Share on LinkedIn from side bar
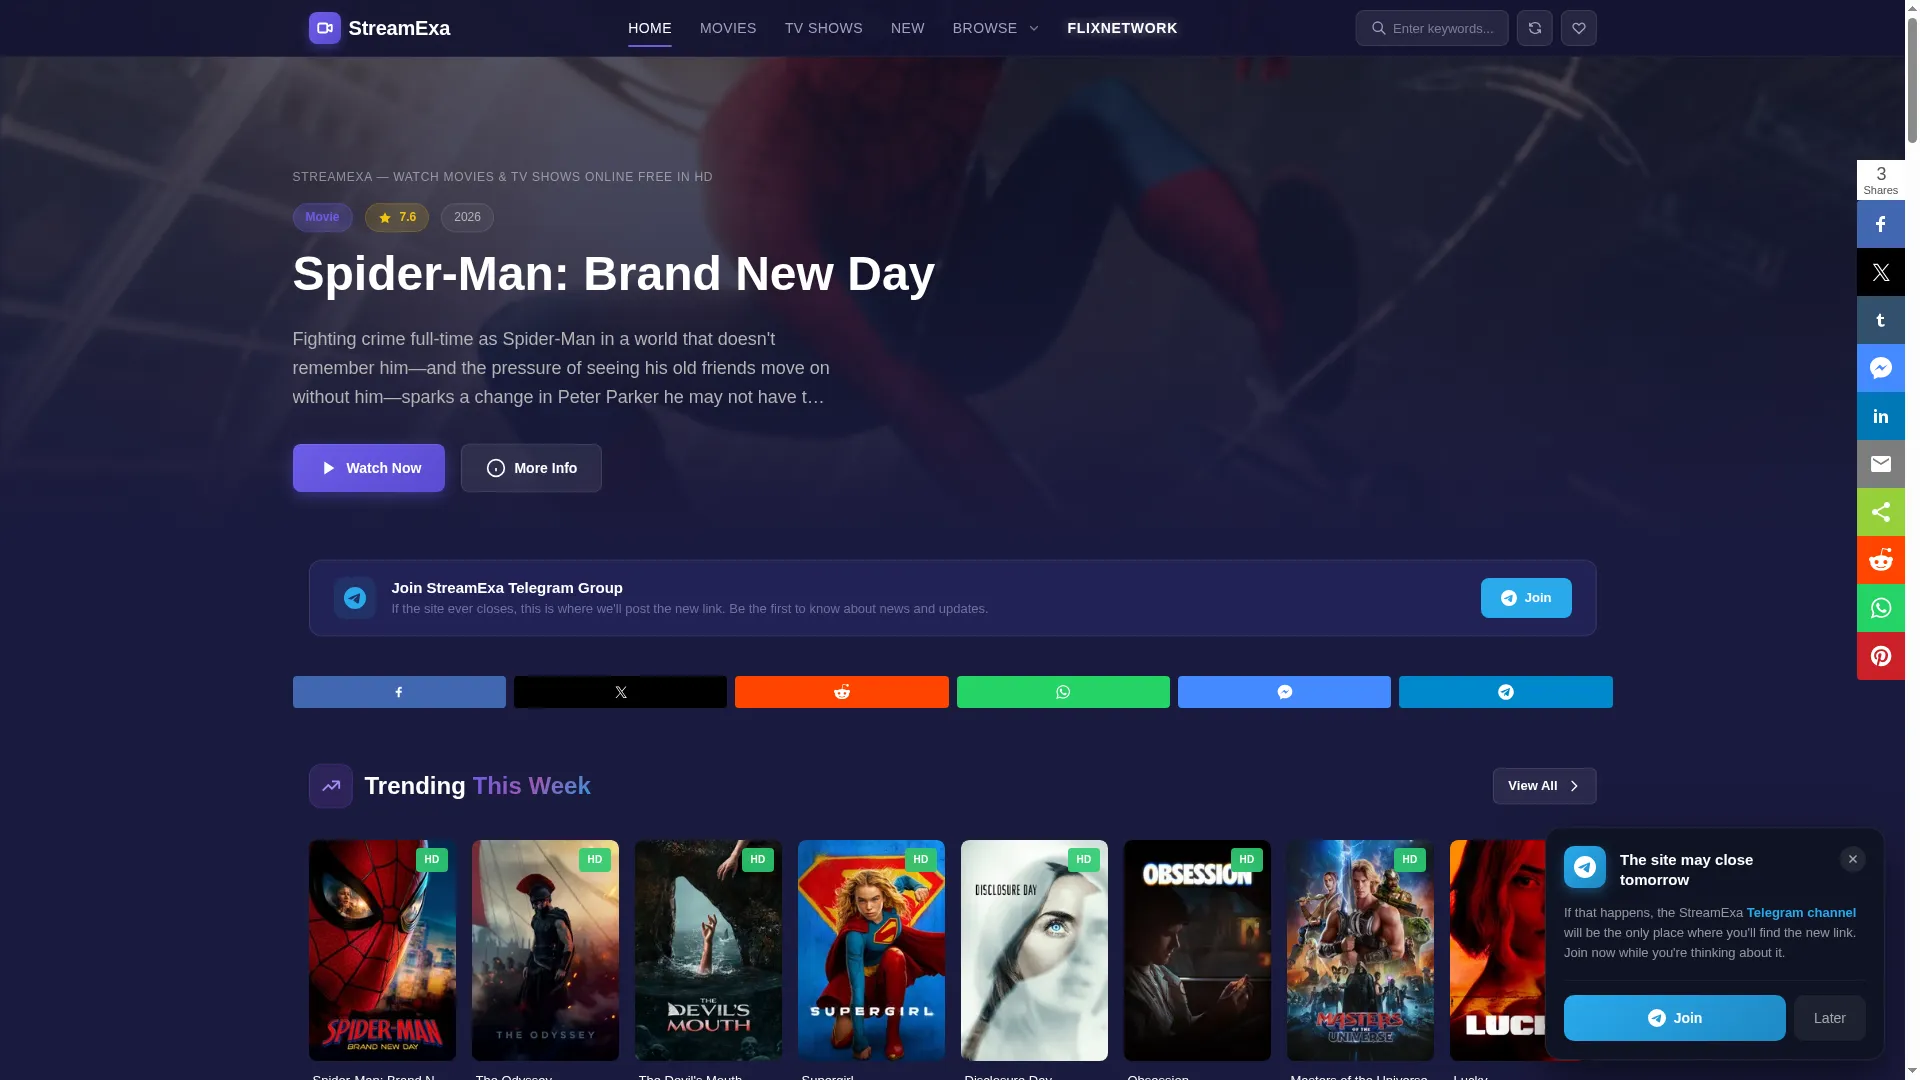 1881,416
